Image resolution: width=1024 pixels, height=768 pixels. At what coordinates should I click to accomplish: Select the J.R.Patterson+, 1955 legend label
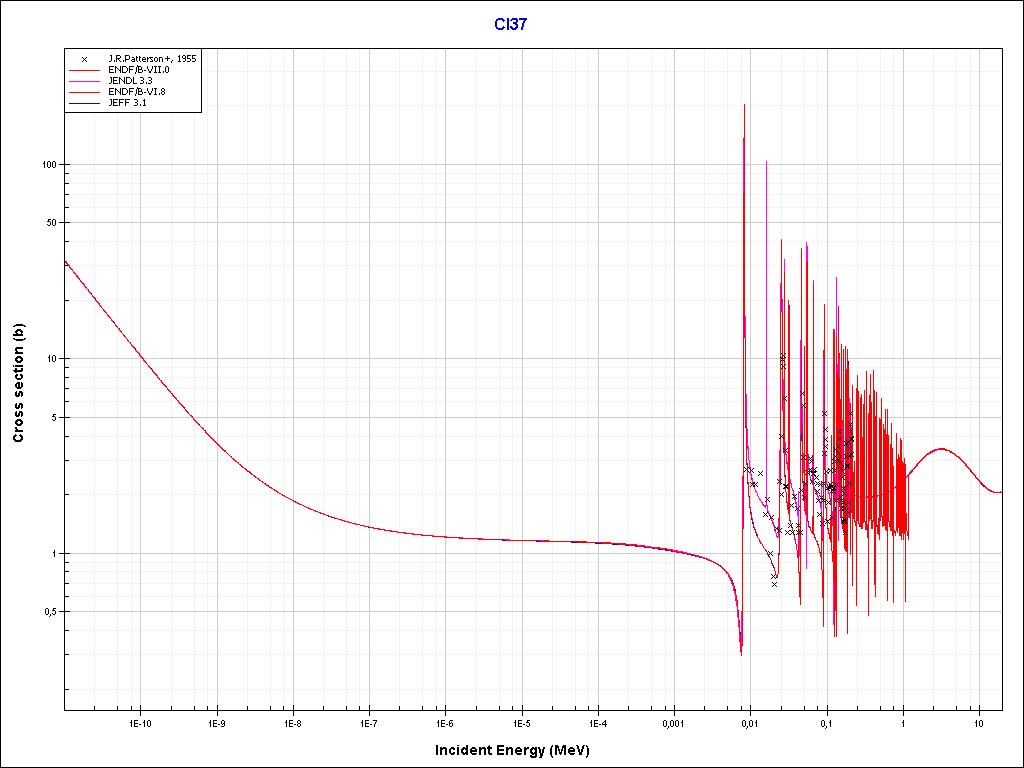tap(152, 59)
